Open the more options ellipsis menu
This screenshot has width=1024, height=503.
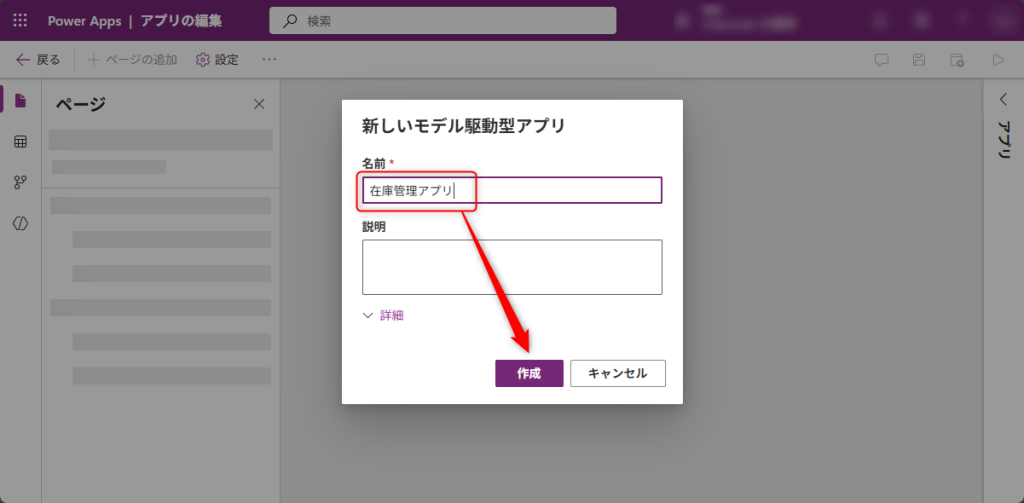[269, 59]
